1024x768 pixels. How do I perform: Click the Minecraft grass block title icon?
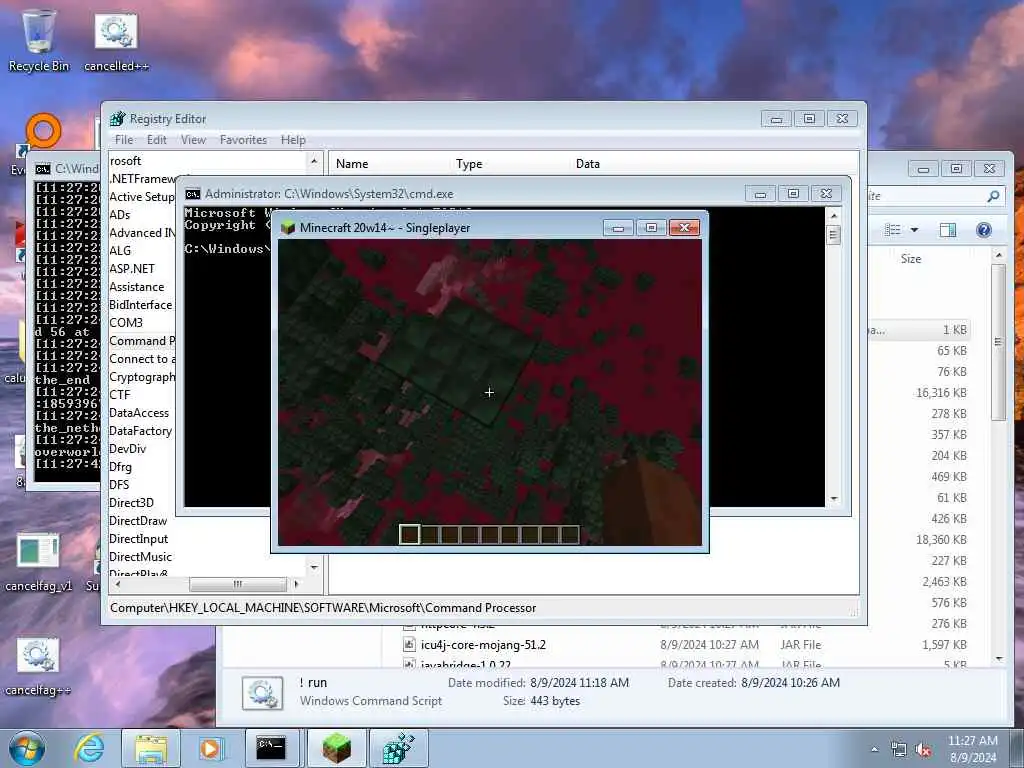pyautogui.click(x=288, y=227)
